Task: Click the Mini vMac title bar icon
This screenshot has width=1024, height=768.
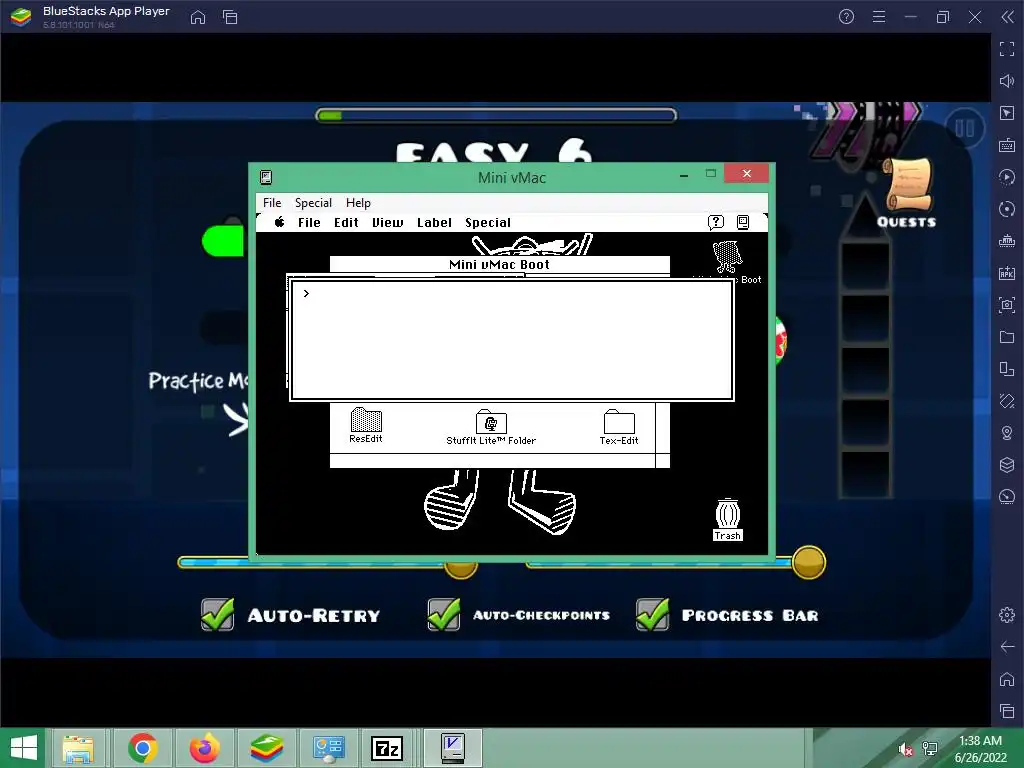Action: click(x=266, y=177)
